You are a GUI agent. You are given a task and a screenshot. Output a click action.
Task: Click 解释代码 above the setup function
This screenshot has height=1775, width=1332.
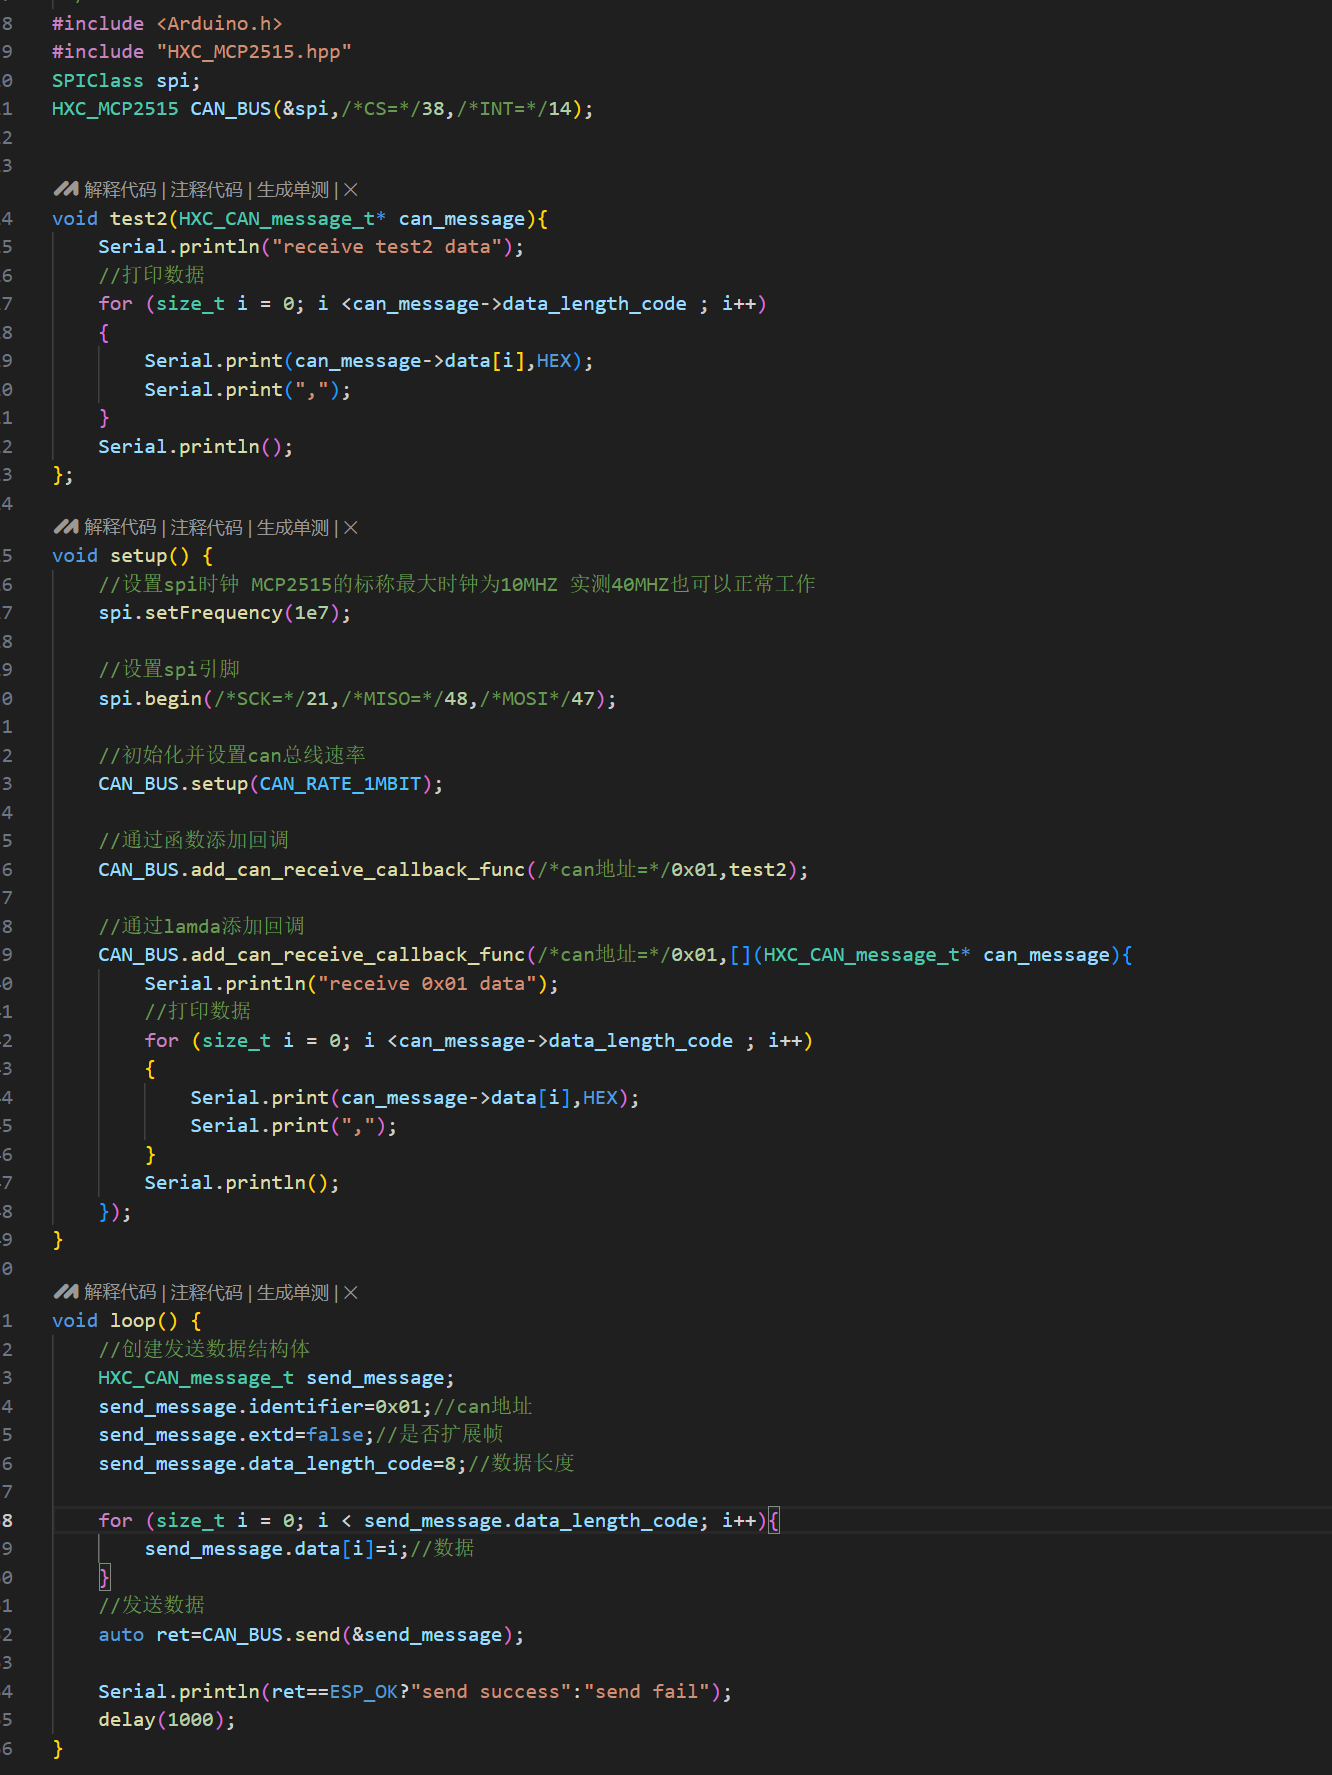120,528
